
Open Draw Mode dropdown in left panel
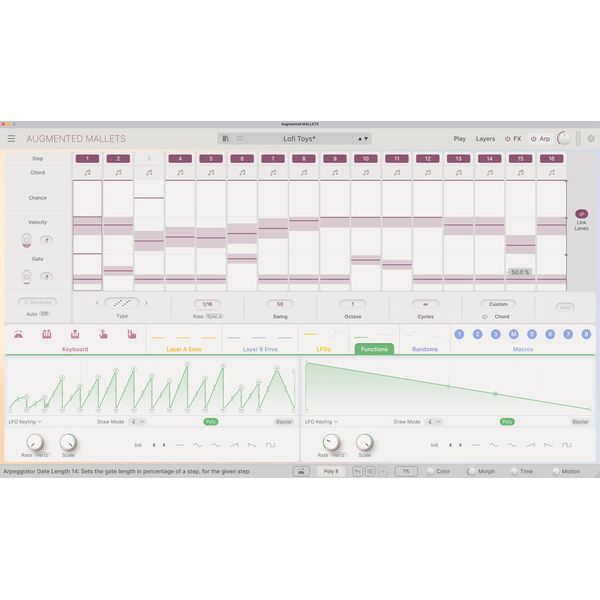point(137,422)
